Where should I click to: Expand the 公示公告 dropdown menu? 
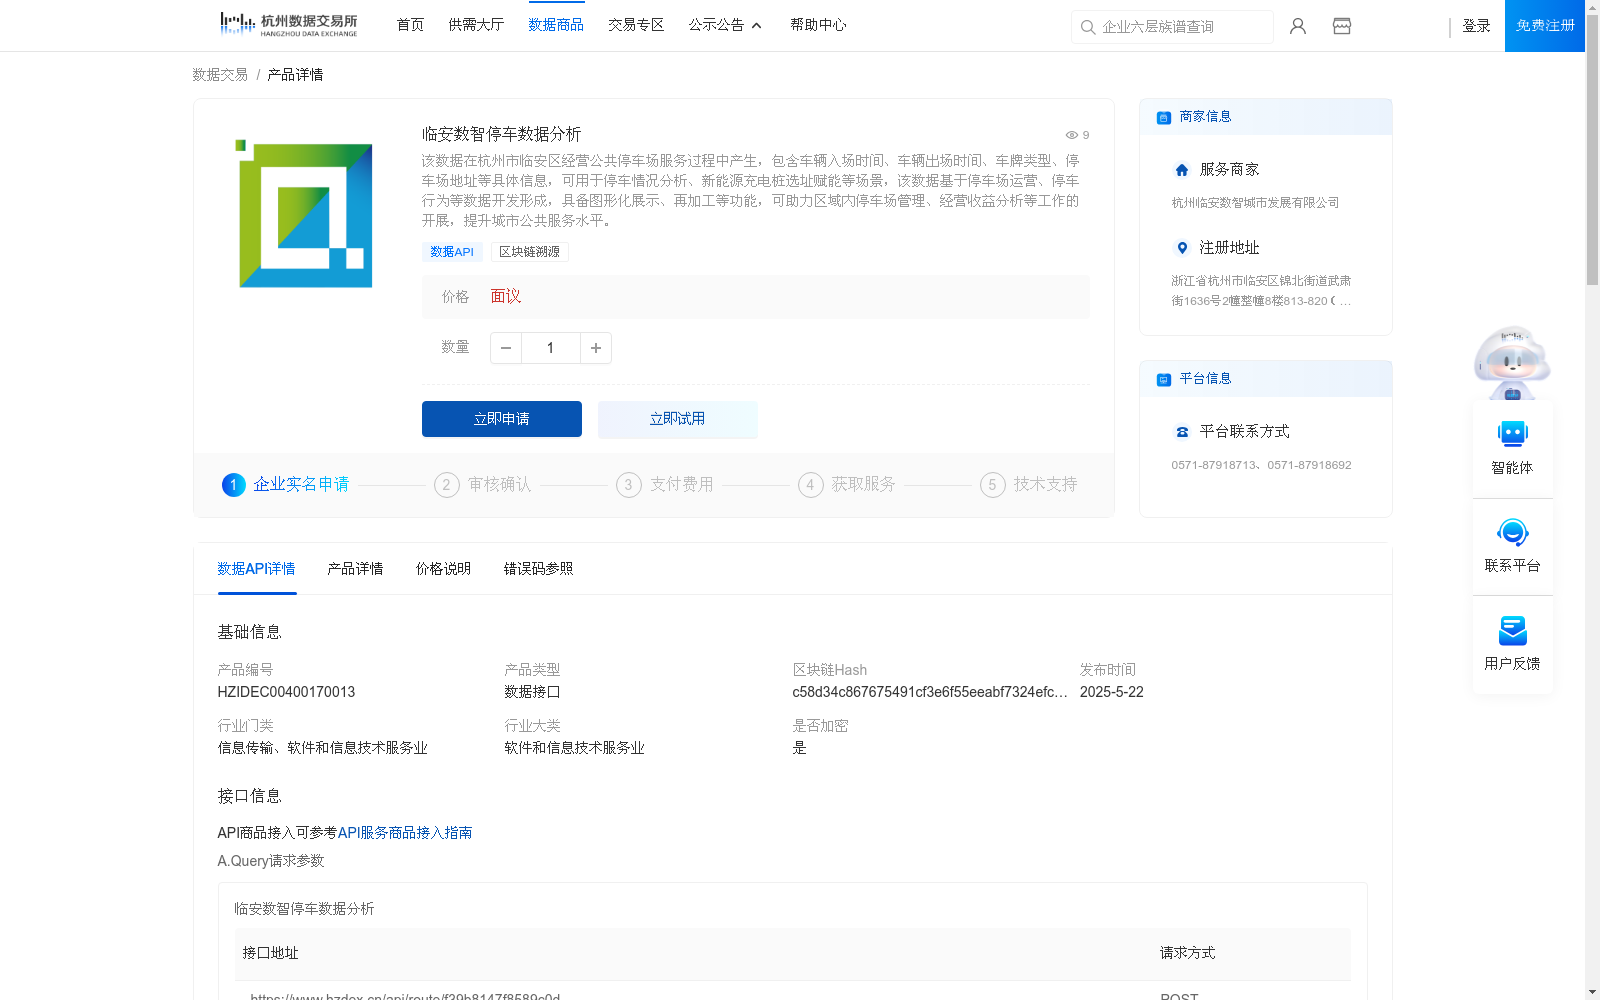coord(725,25)
